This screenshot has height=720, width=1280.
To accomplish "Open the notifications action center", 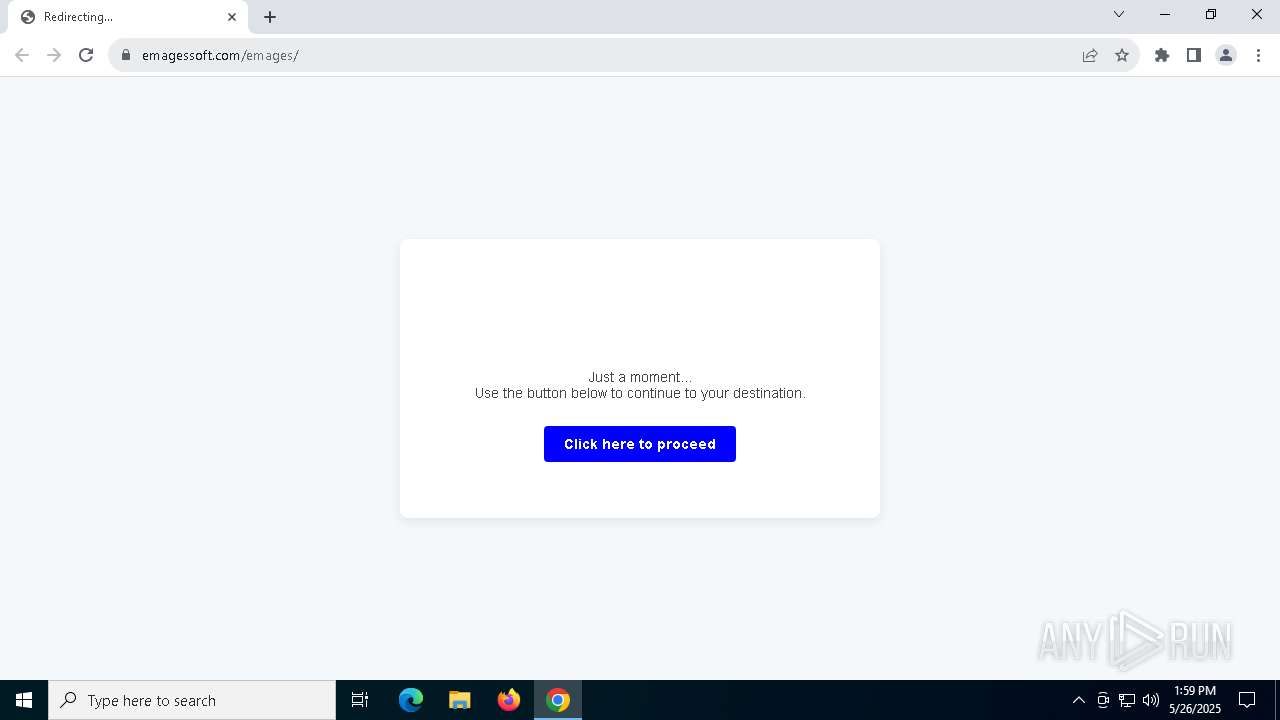I will [1247, 700].
